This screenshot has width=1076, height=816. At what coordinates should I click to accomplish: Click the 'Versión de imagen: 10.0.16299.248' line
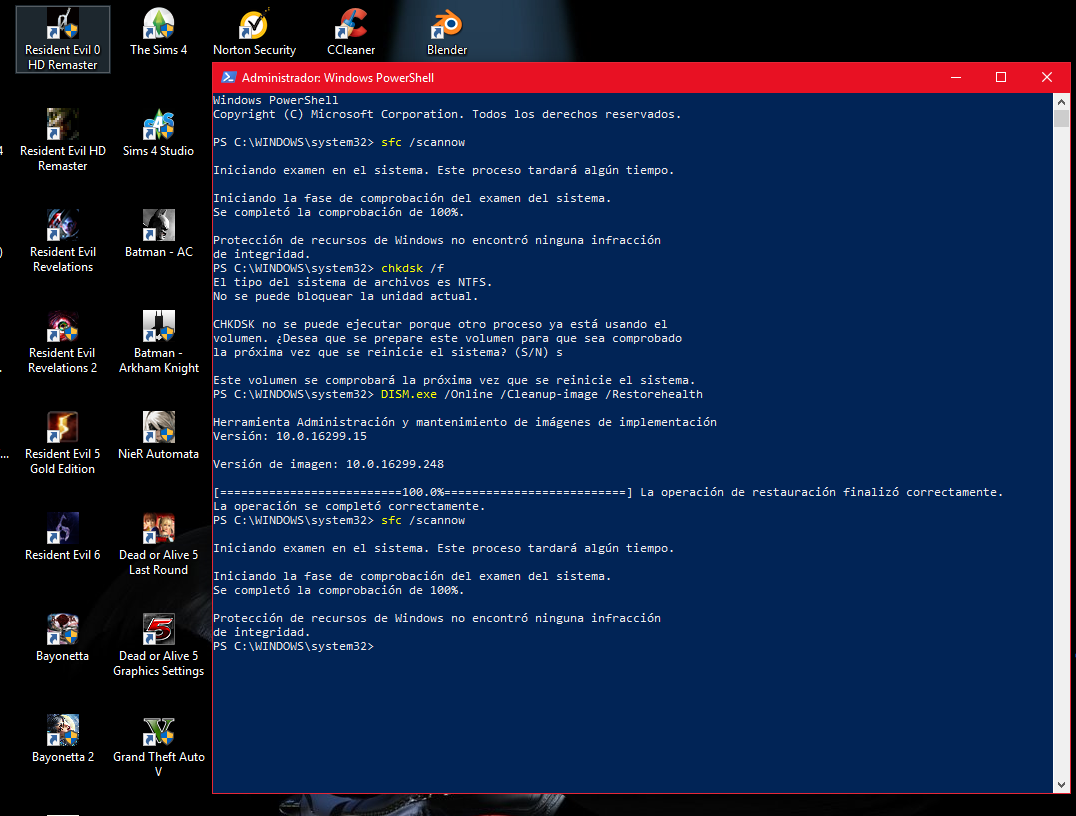pos(328,464)
